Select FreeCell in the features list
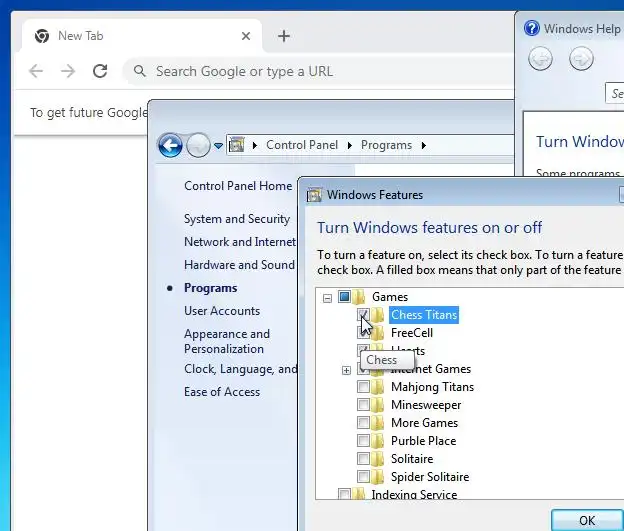 (x=411, y=333)
